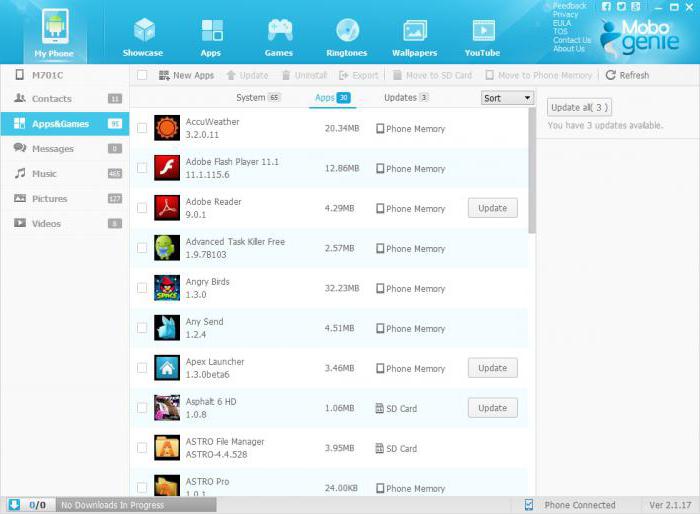The image size is (700, 514).
Task: Click Move to SD Card
Action: (x=432, y=75)
